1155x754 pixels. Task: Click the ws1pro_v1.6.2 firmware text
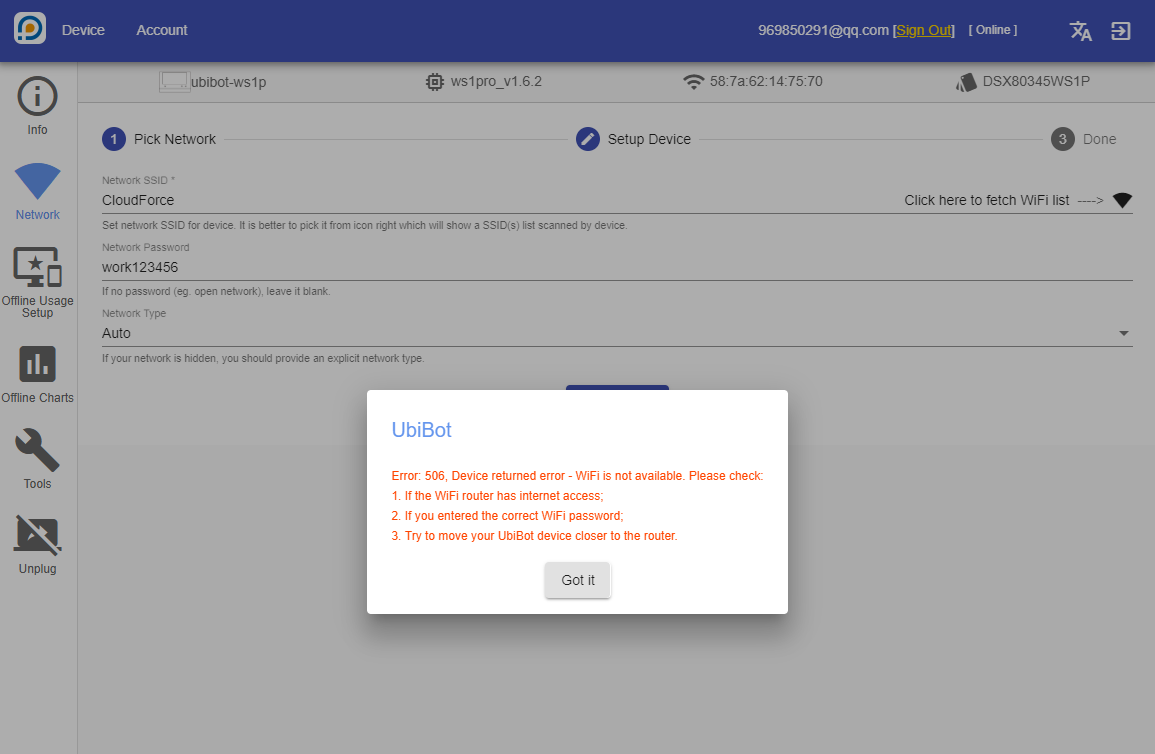coord(496,82)
